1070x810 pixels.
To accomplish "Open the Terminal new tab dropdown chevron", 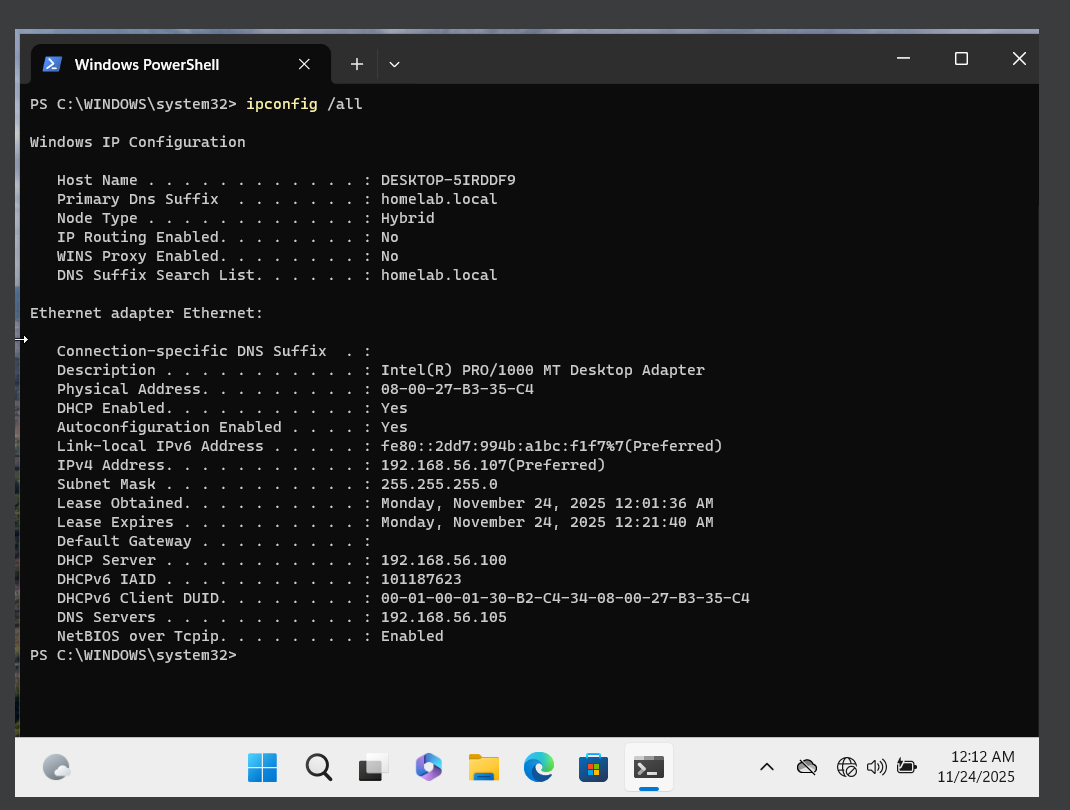I will click(394, 63).
